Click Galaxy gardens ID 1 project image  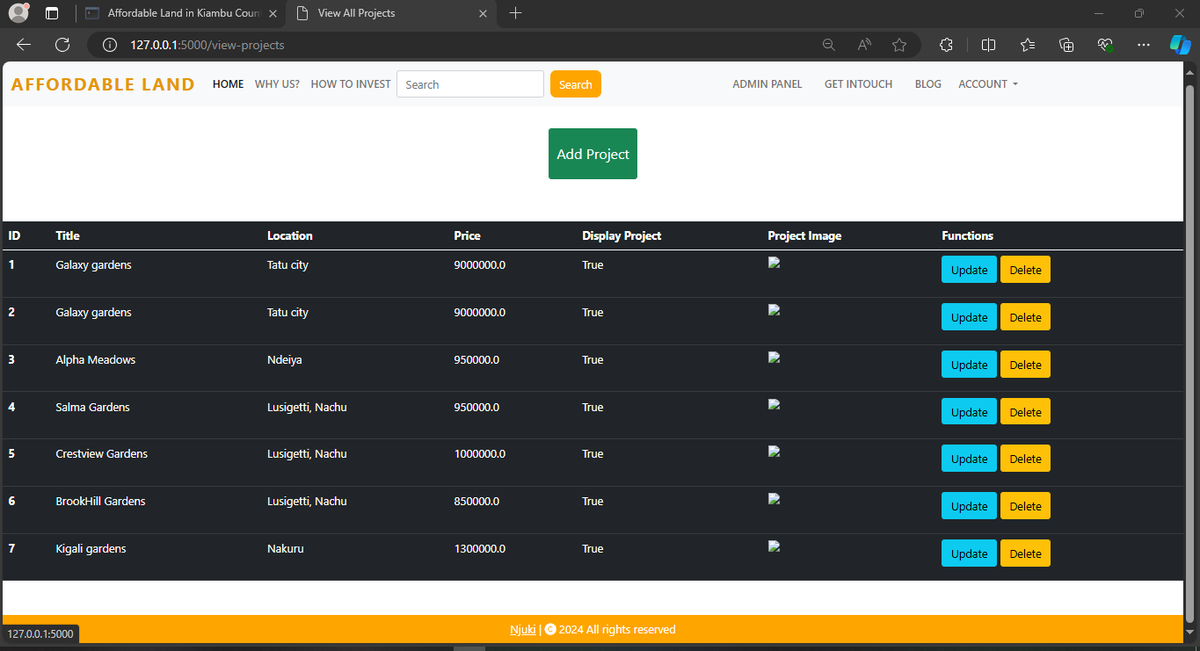coord(773,264)
